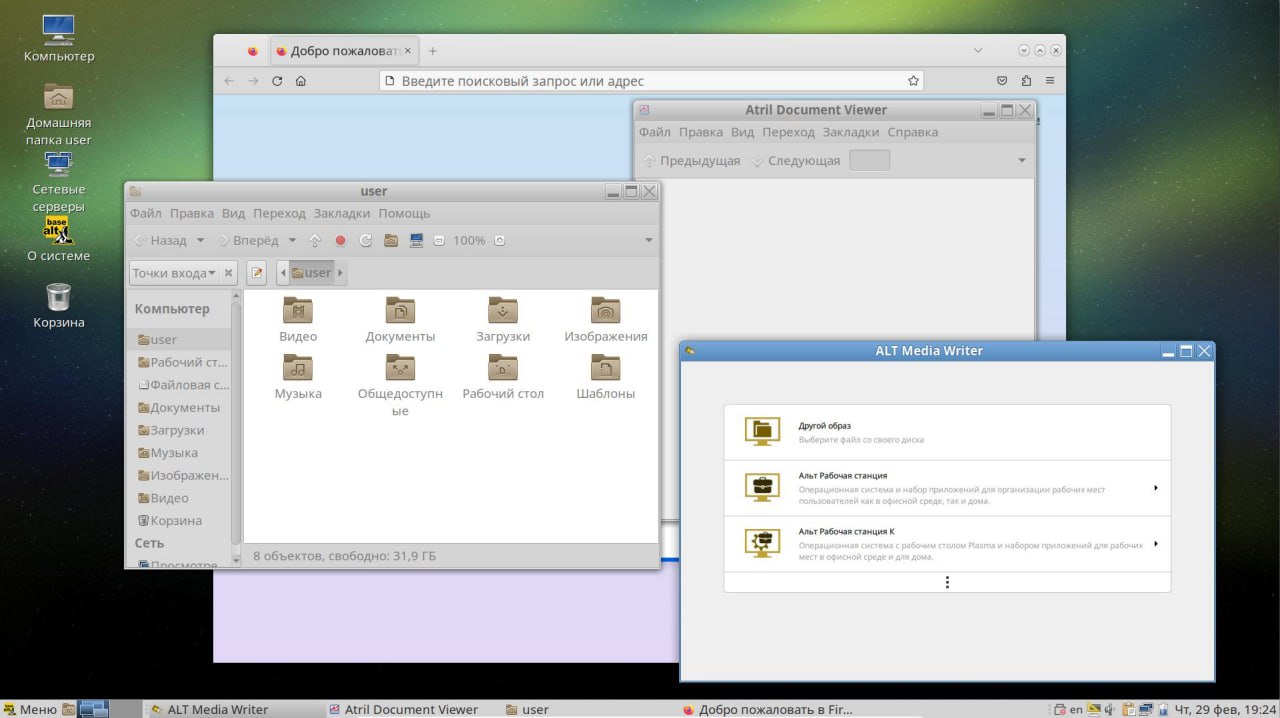Open Назад history dropdown arrow
The height and width of the screenshot is (718, 1280).
pos(200,240)
